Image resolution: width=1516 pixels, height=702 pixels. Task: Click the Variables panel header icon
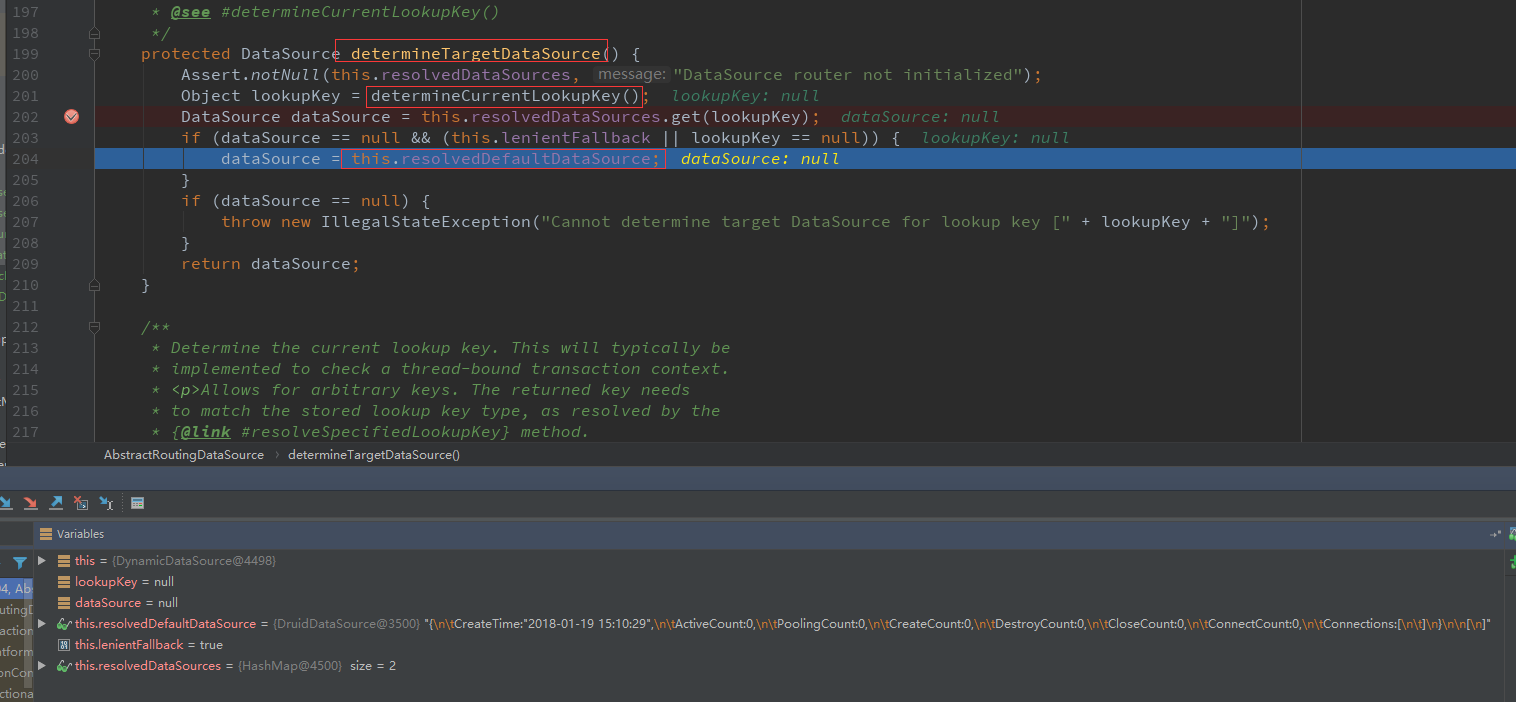coord(46,534)
